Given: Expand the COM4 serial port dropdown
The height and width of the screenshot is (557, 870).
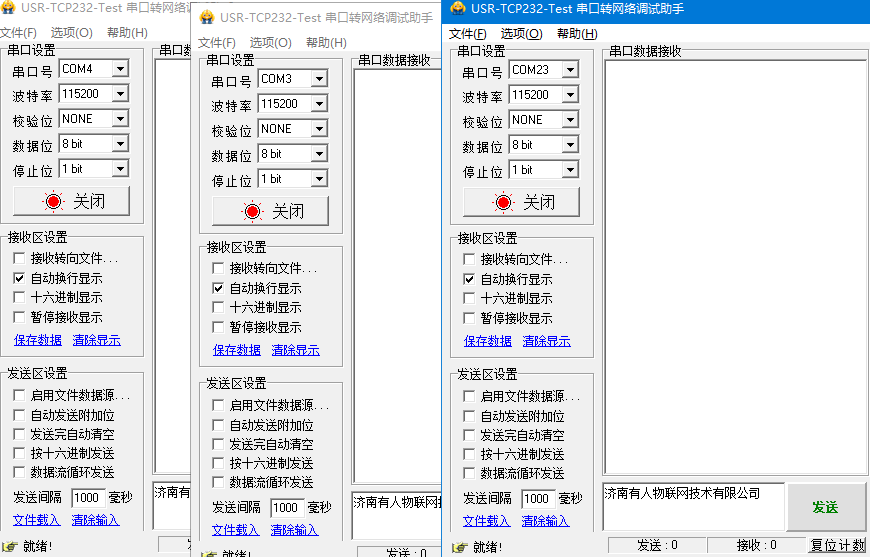Looking at the screenshot, I should point(120,69).
